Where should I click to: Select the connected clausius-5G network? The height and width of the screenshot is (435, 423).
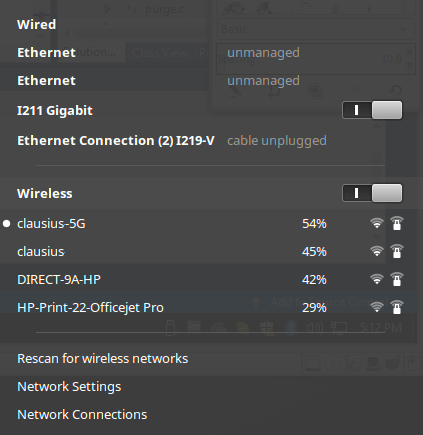pyautogui.click(x=211, y=223)
